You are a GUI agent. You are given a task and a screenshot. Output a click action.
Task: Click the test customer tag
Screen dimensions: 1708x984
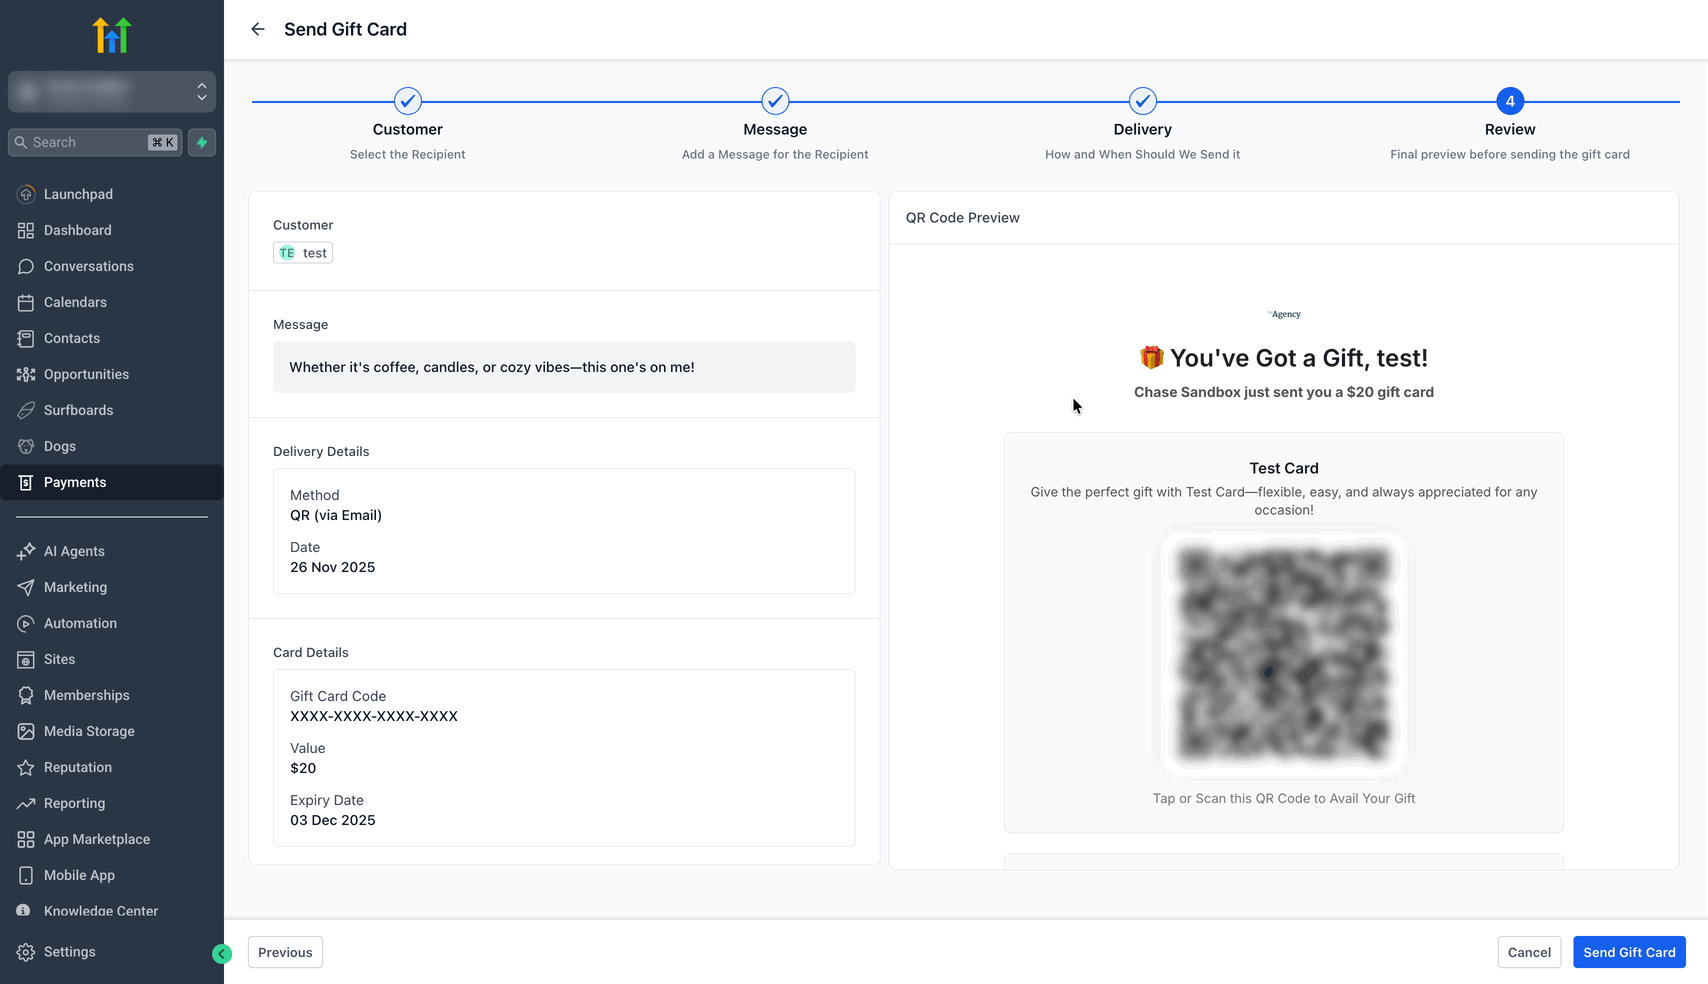pyautogui.click(x=303, y=253)
